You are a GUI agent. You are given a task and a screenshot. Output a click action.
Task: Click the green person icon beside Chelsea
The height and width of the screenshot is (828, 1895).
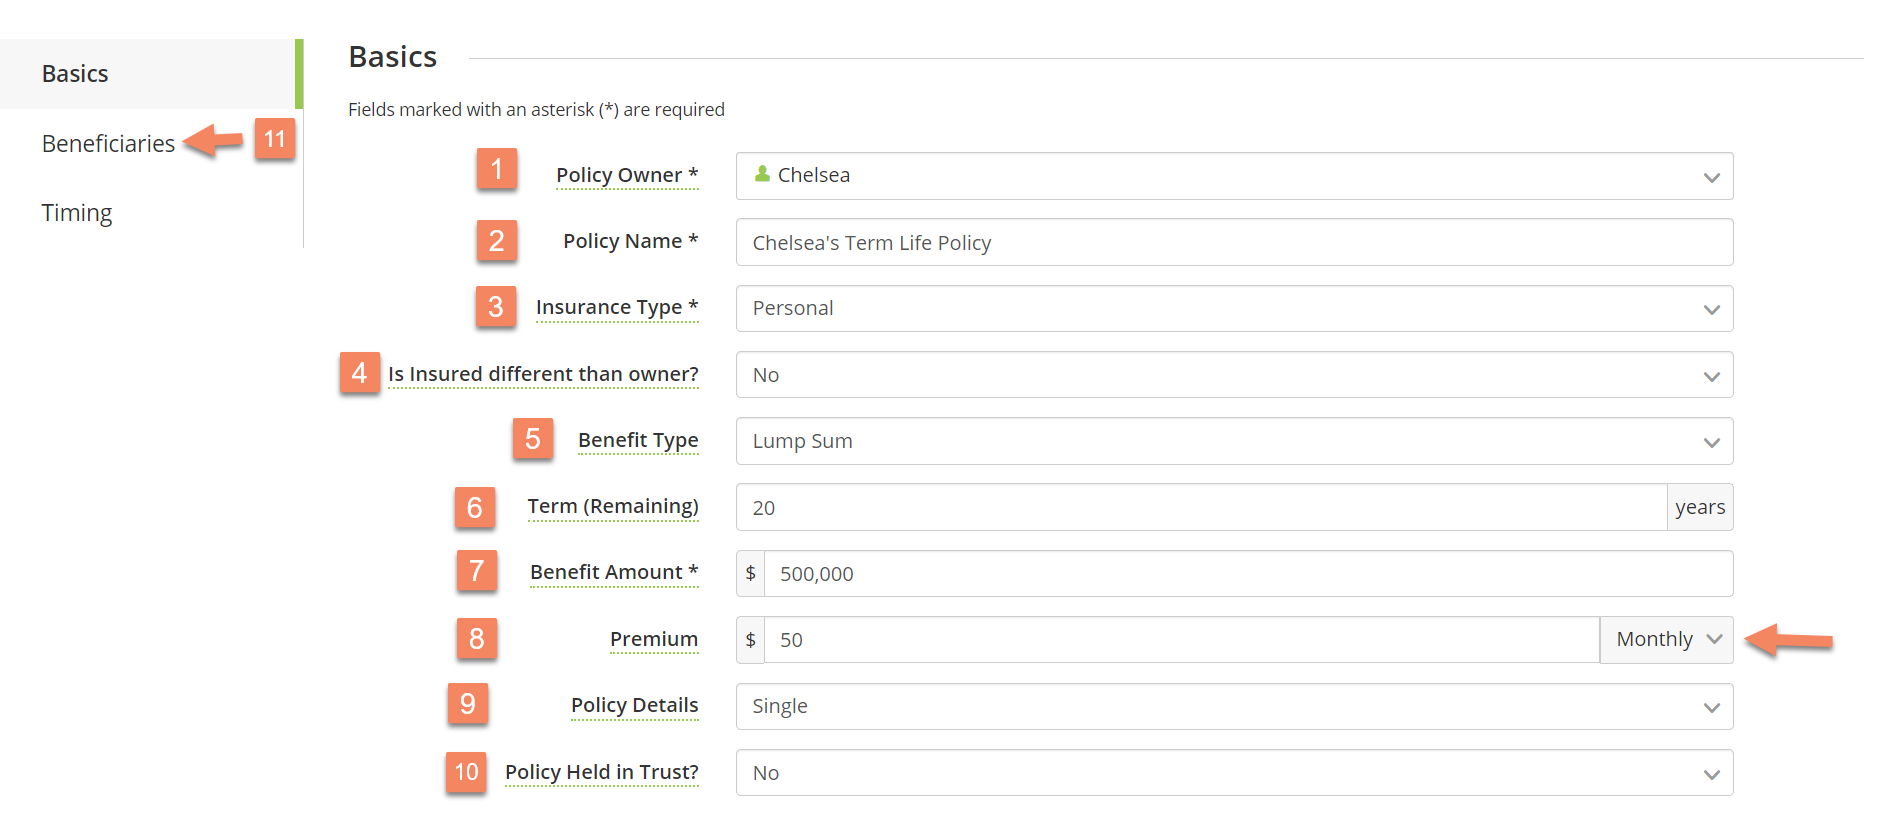(762, 174)
